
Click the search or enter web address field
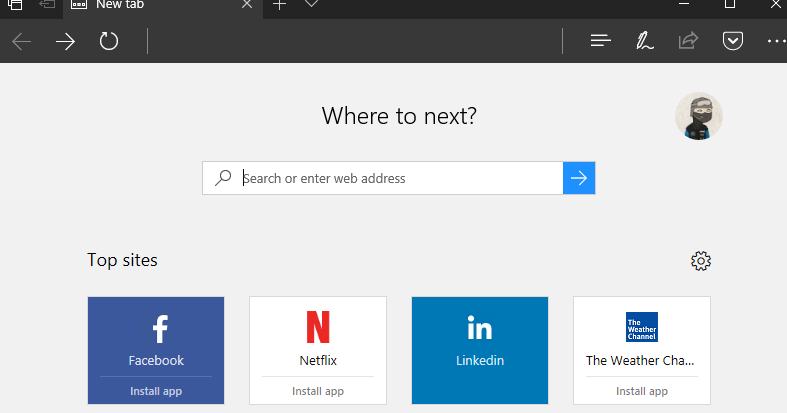tap(398, 178)
